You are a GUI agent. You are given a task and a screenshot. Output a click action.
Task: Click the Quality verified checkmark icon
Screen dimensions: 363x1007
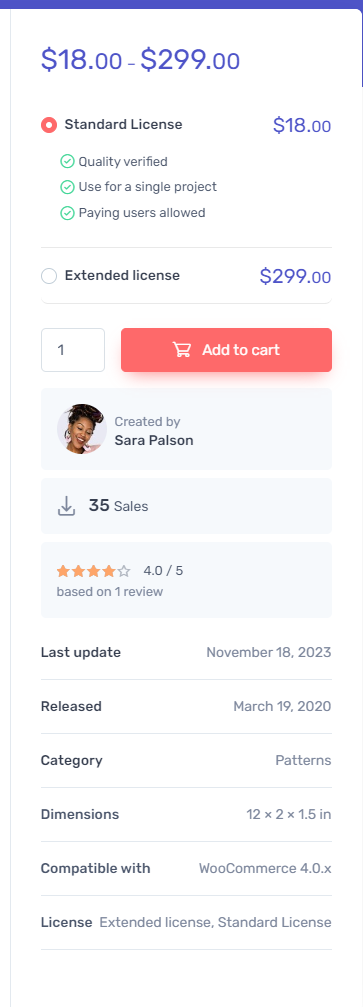[x=67, y=161]
